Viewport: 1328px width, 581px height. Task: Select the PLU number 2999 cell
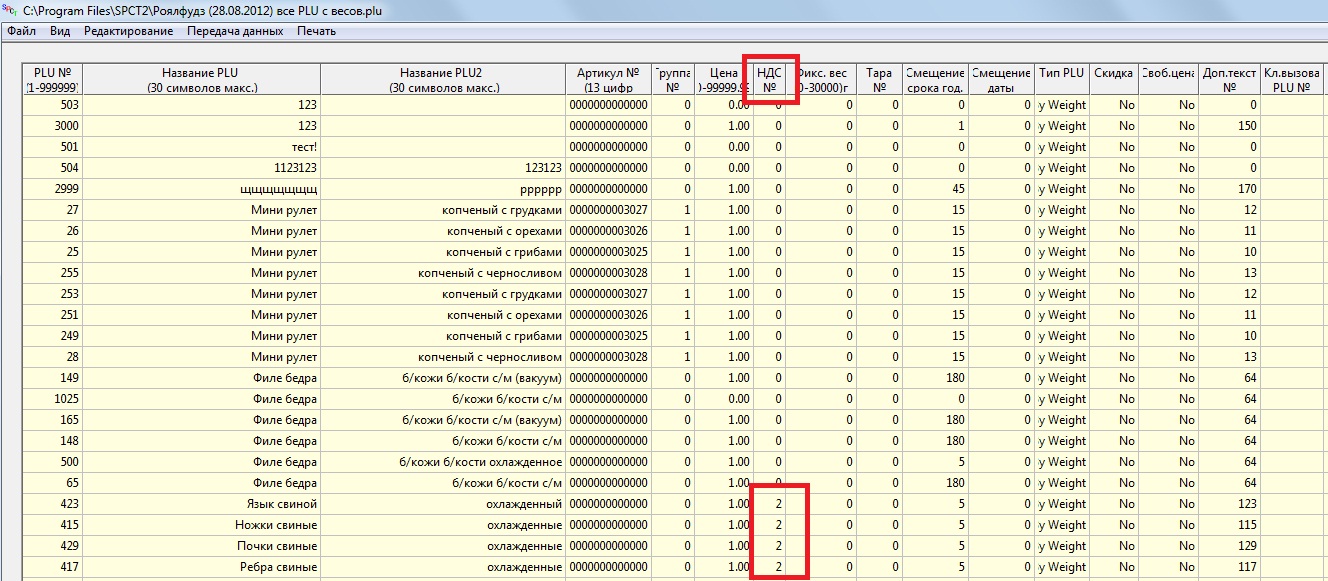click(x=52, y=189)
